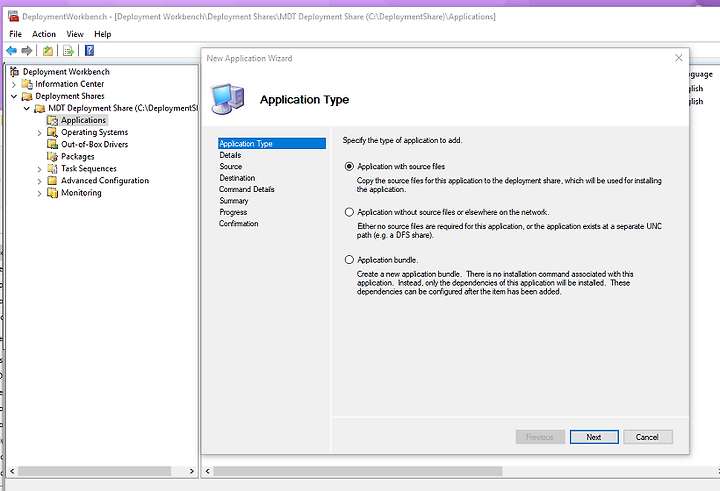The width and height of the screenshot is (720, 491).
Task: Click the tree pane scroll right arrow
Action: point(192,471)
